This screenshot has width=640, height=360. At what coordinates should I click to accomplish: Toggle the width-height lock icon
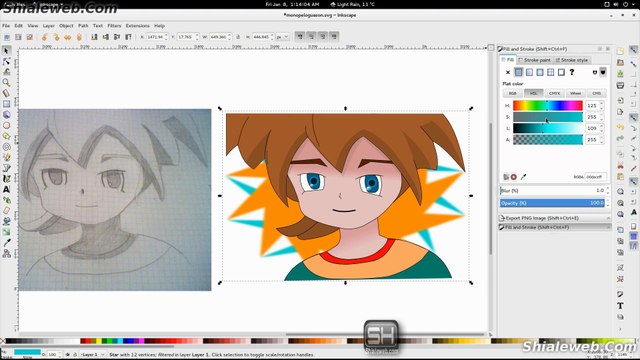click(238, 37)
